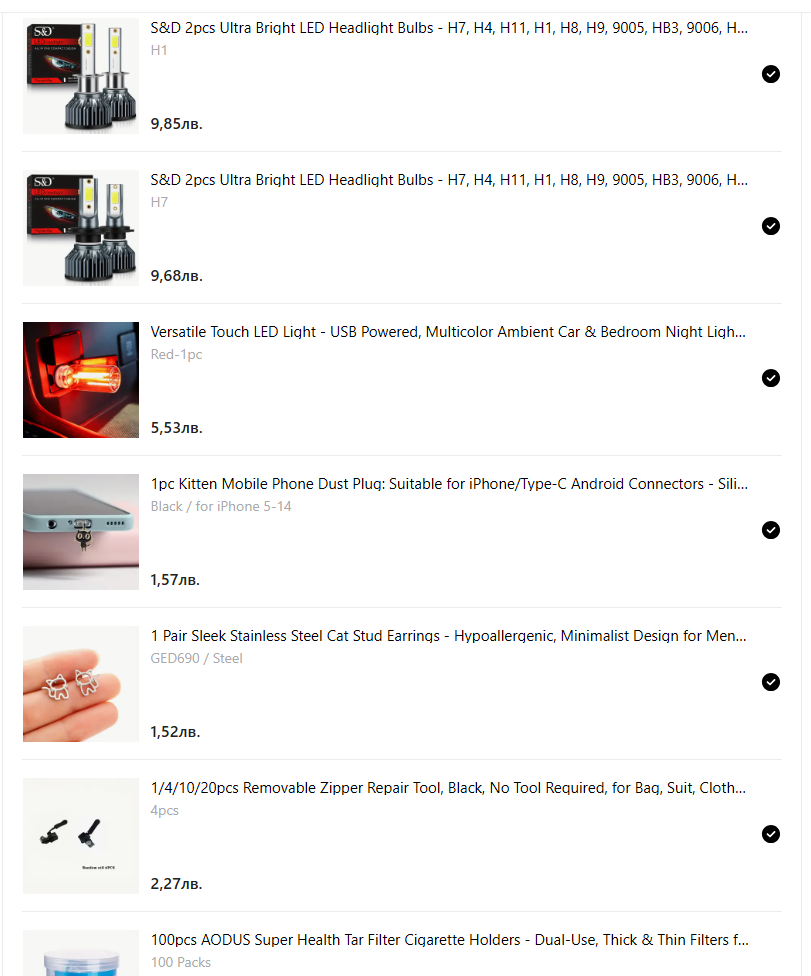
Task: Deselect the Cat Stud Earrings item
Action: point(771,682)
